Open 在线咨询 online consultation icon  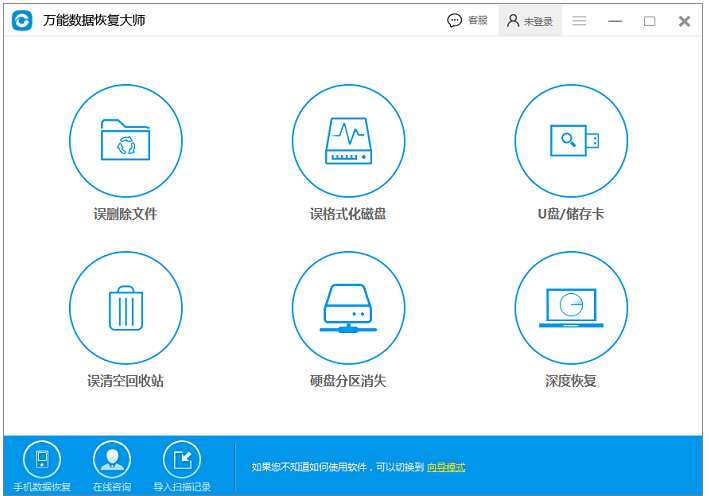tap(112, 459)
